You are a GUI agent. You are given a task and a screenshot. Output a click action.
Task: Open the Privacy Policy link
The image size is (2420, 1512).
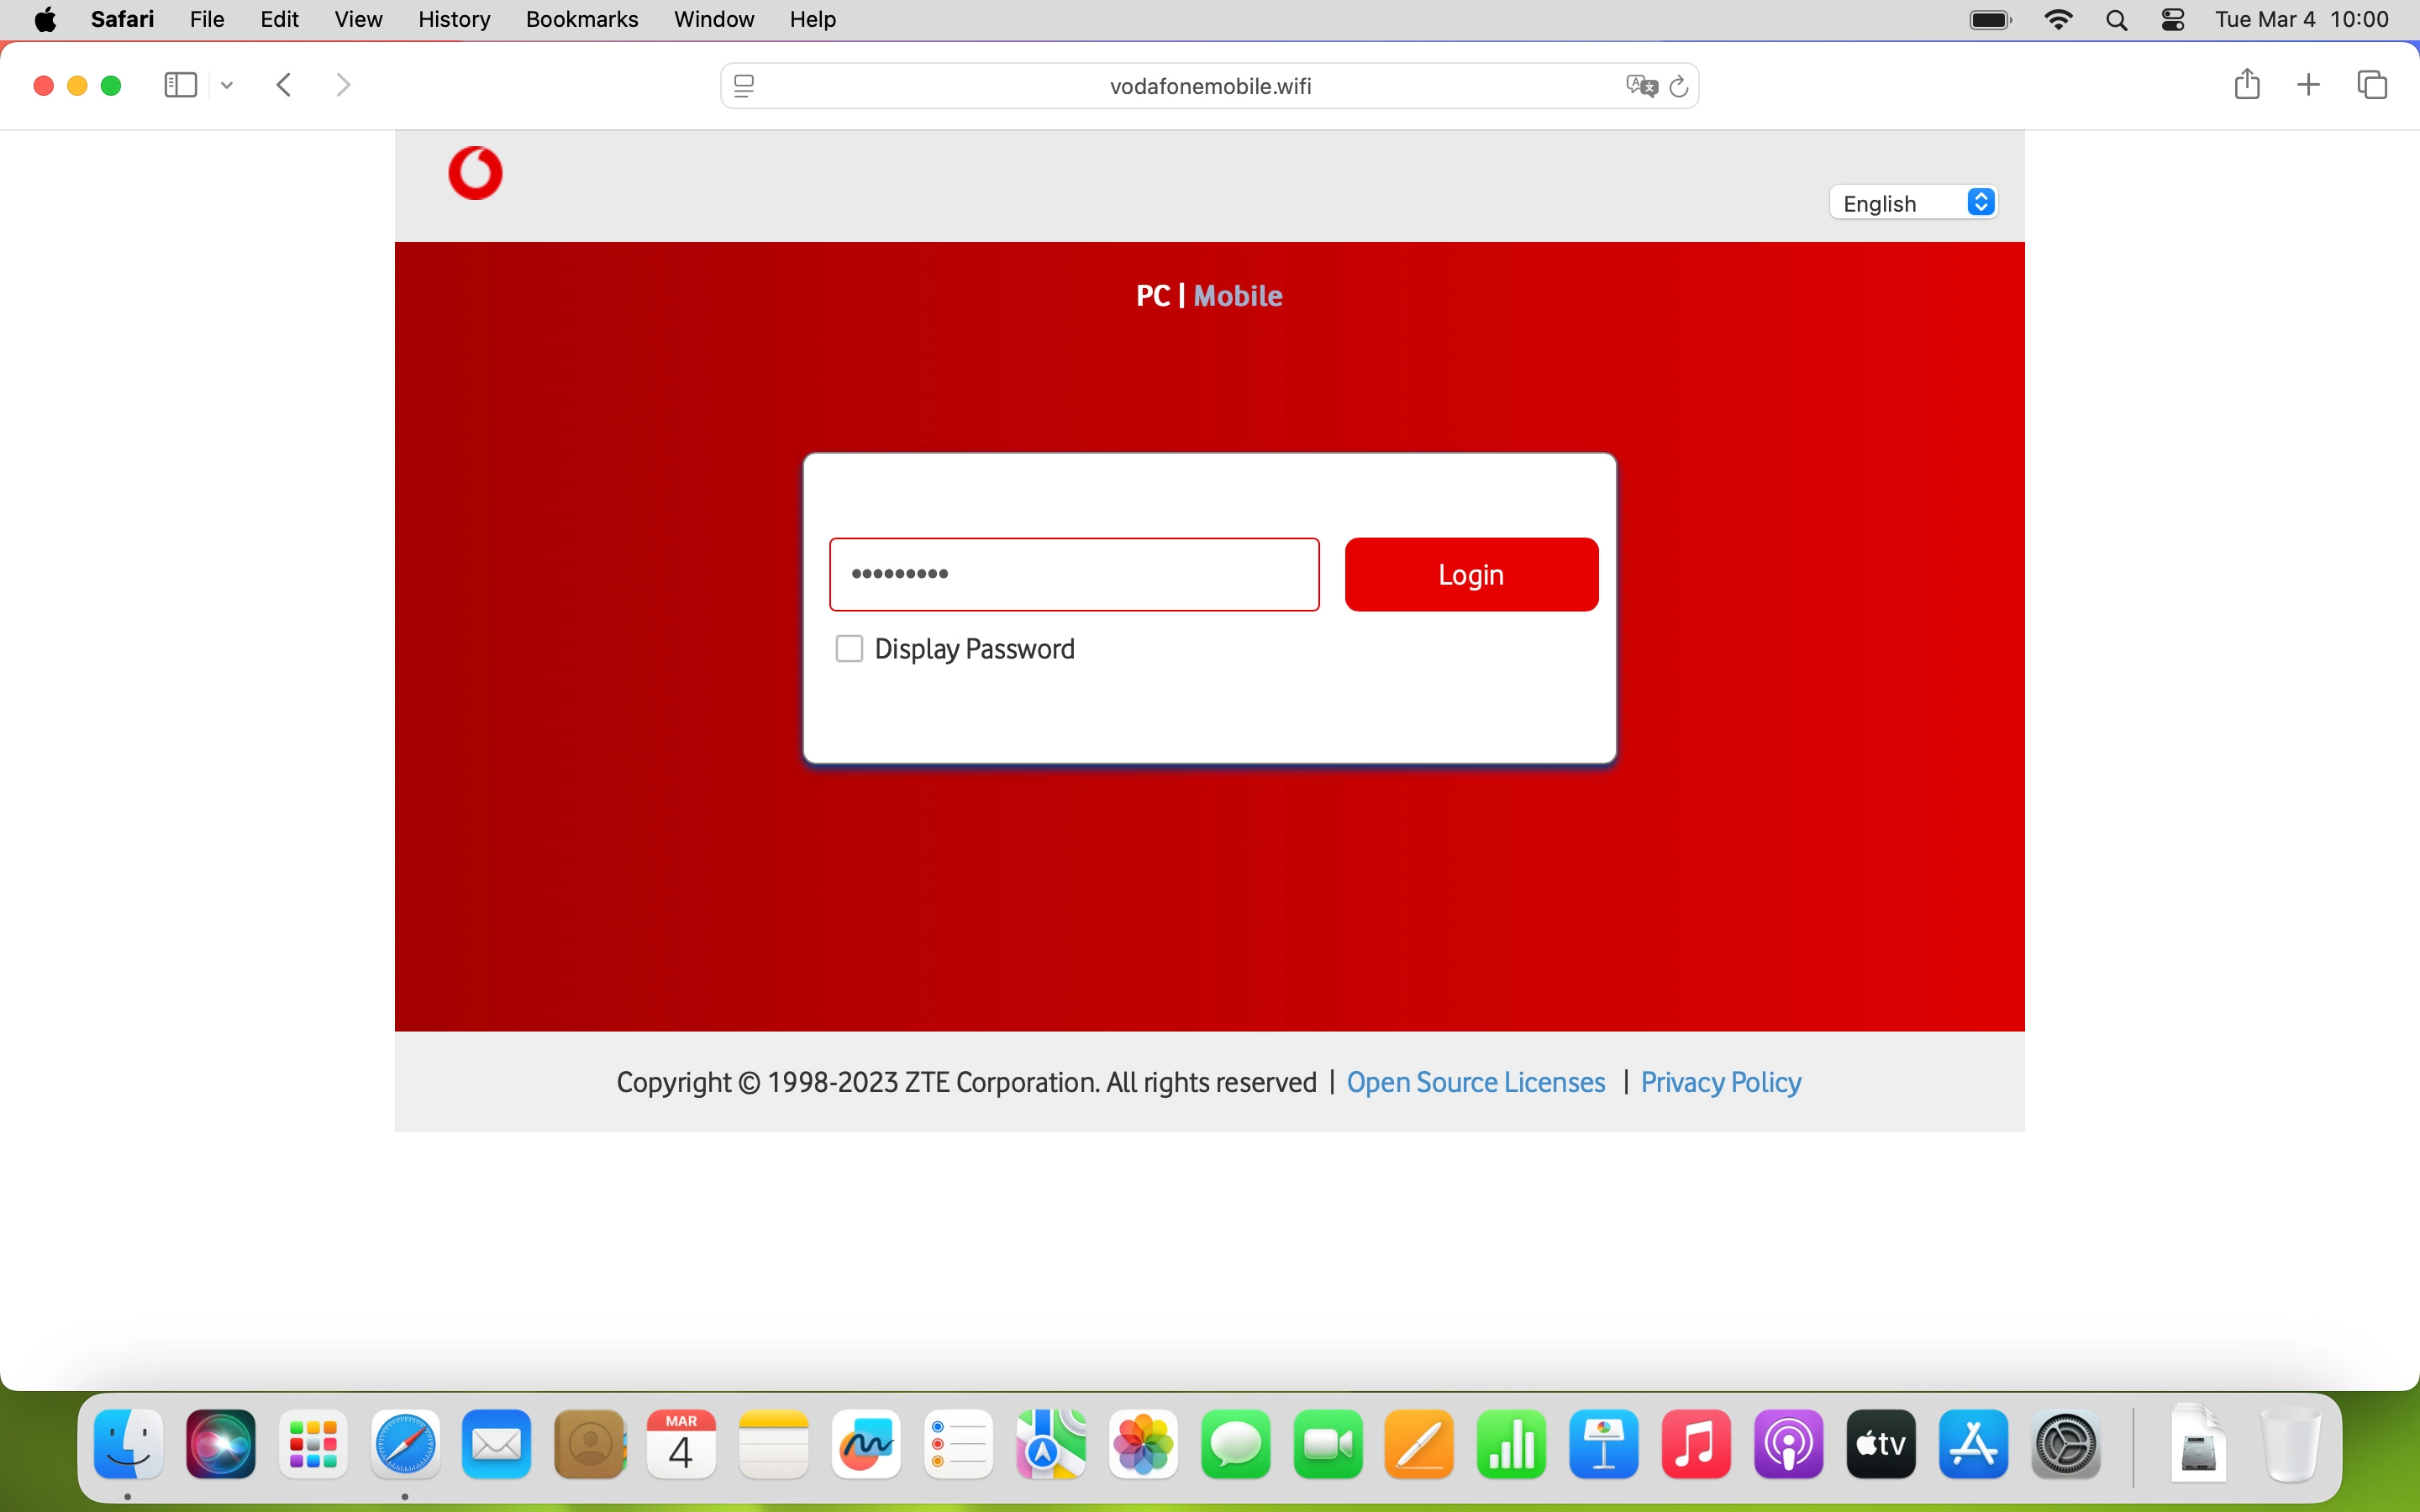1720,1082
